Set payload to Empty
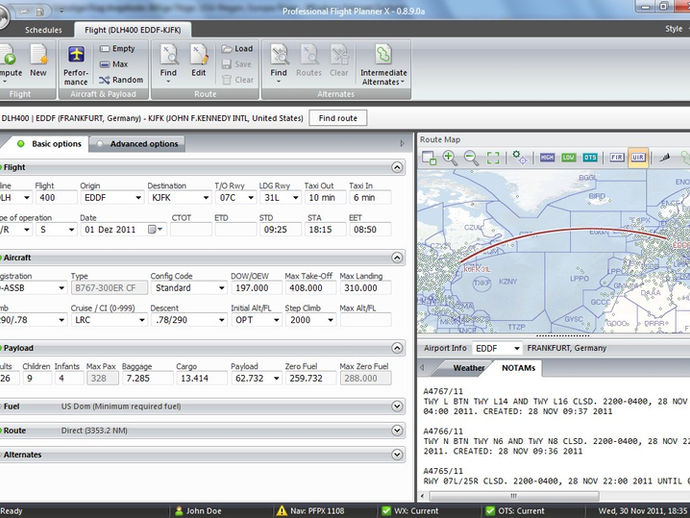This screenshot has height=518, width=690. [x=117, y=48]
